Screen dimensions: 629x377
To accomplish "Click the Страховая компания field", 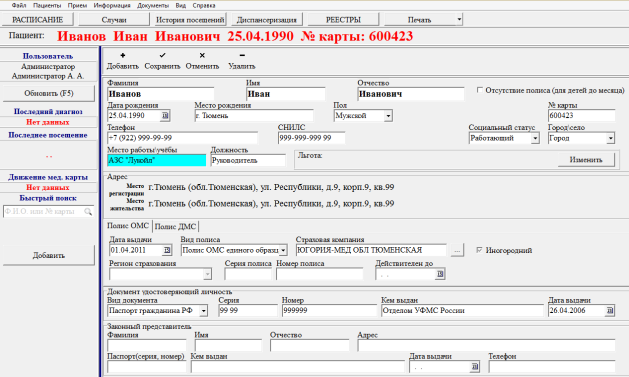I will (x=371, y=250).
